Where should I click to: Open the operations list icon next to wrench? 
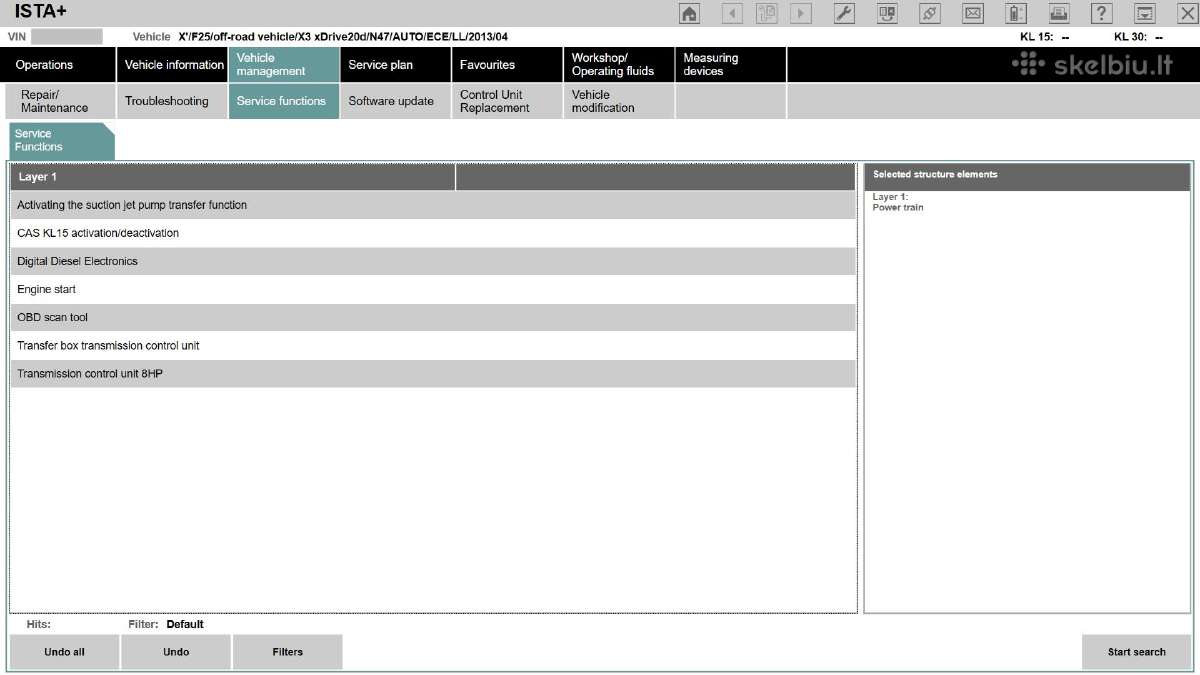[887, 13]
